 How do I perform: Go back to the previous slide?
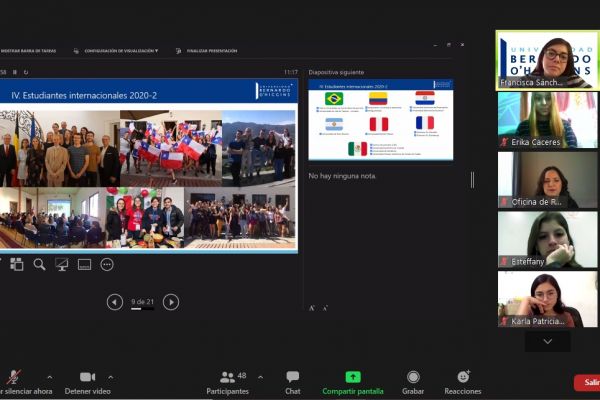[x=115, y=302]
